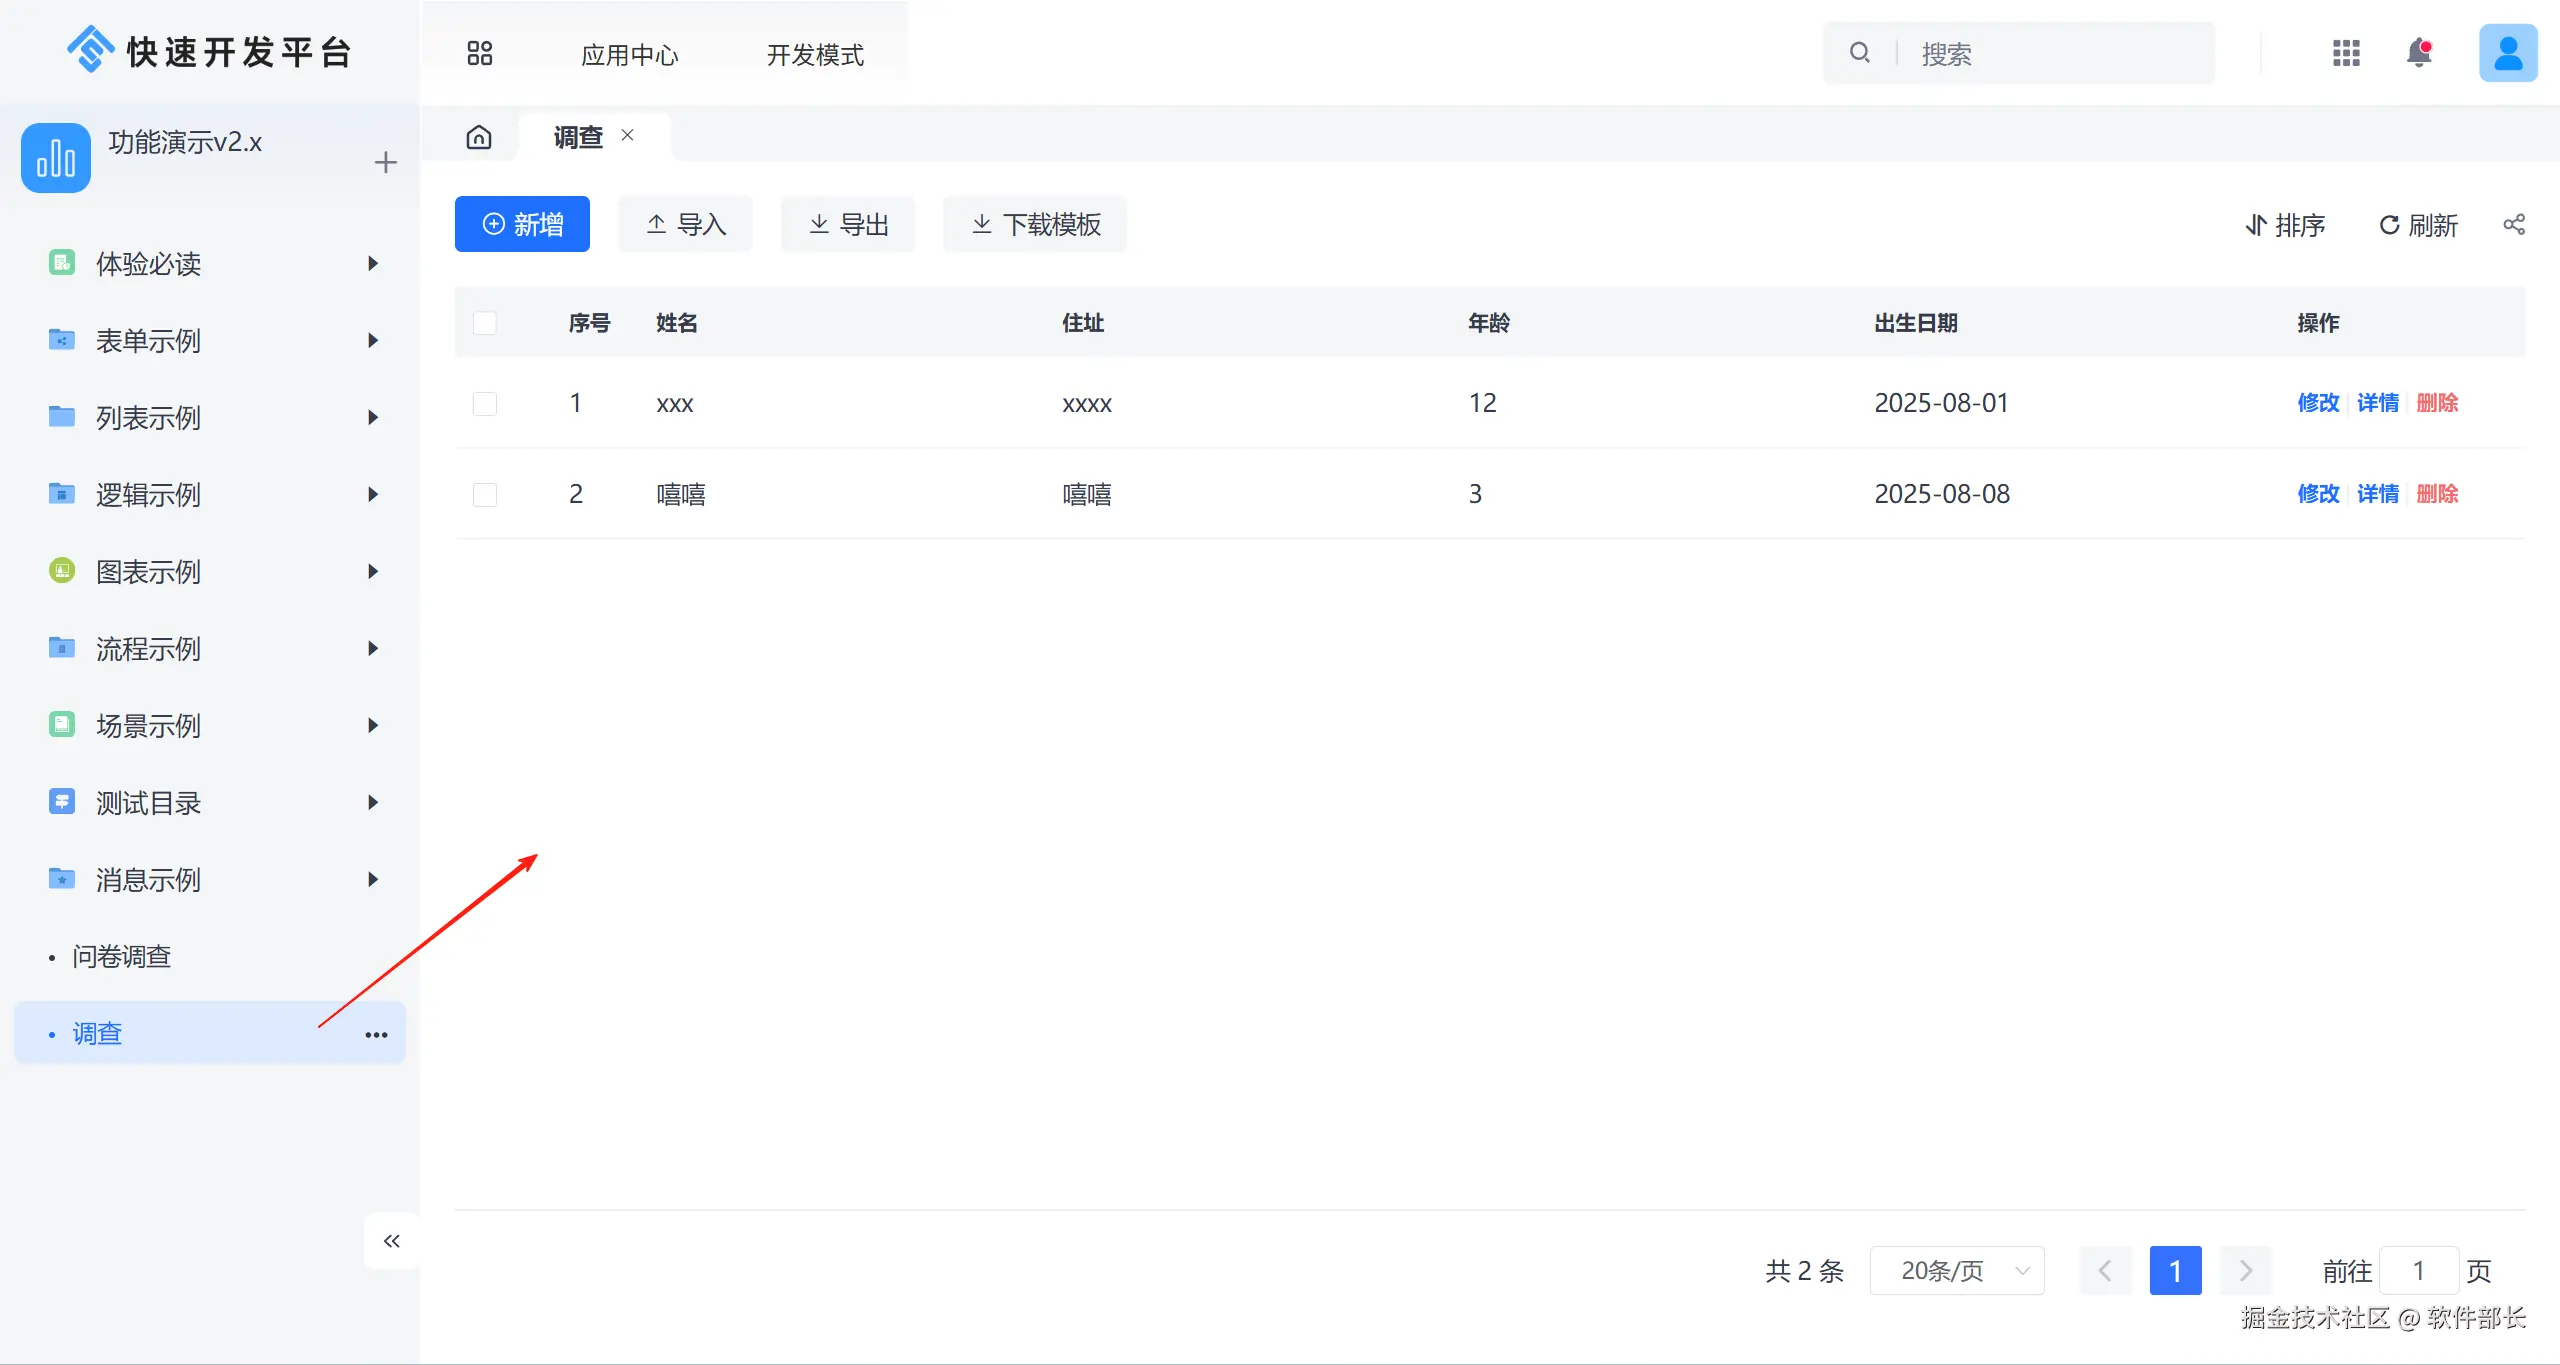The image size is (2560, 1365).
Task: Check the row 1 checkbox for xxx
Action: (x=485, y=403)
